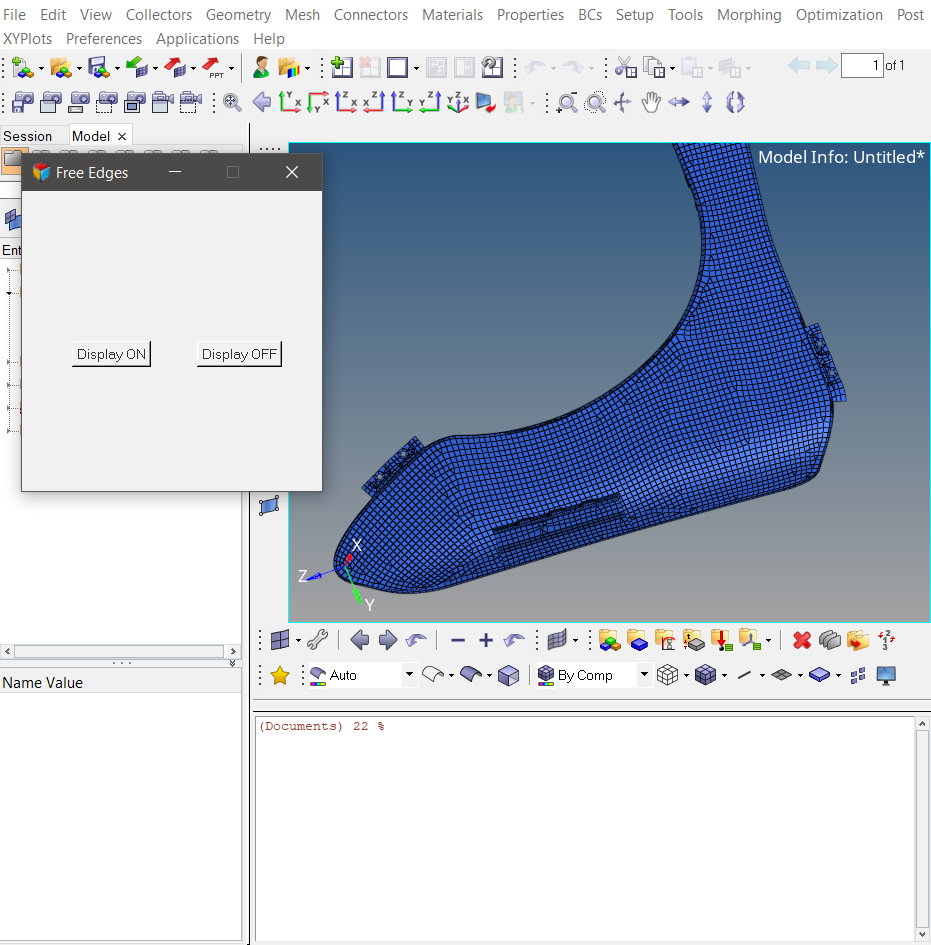Click the wrench options icon
This screenshot has width=931, height=945.
click(x=317, y=640)
